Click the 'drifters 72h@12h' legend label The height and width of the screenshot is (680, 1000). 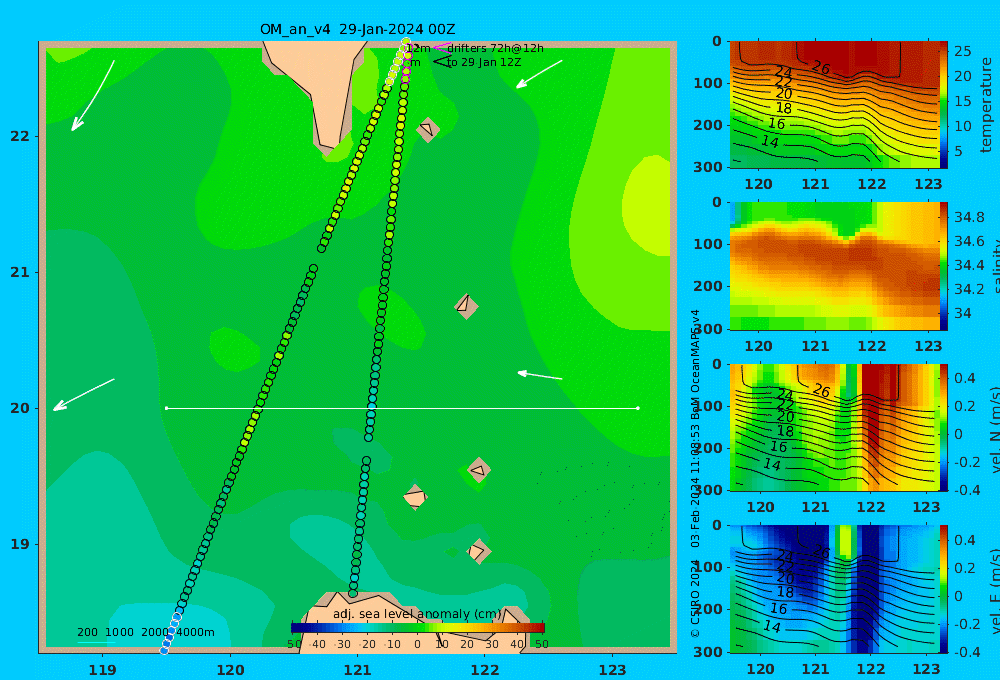coord(496,48)
